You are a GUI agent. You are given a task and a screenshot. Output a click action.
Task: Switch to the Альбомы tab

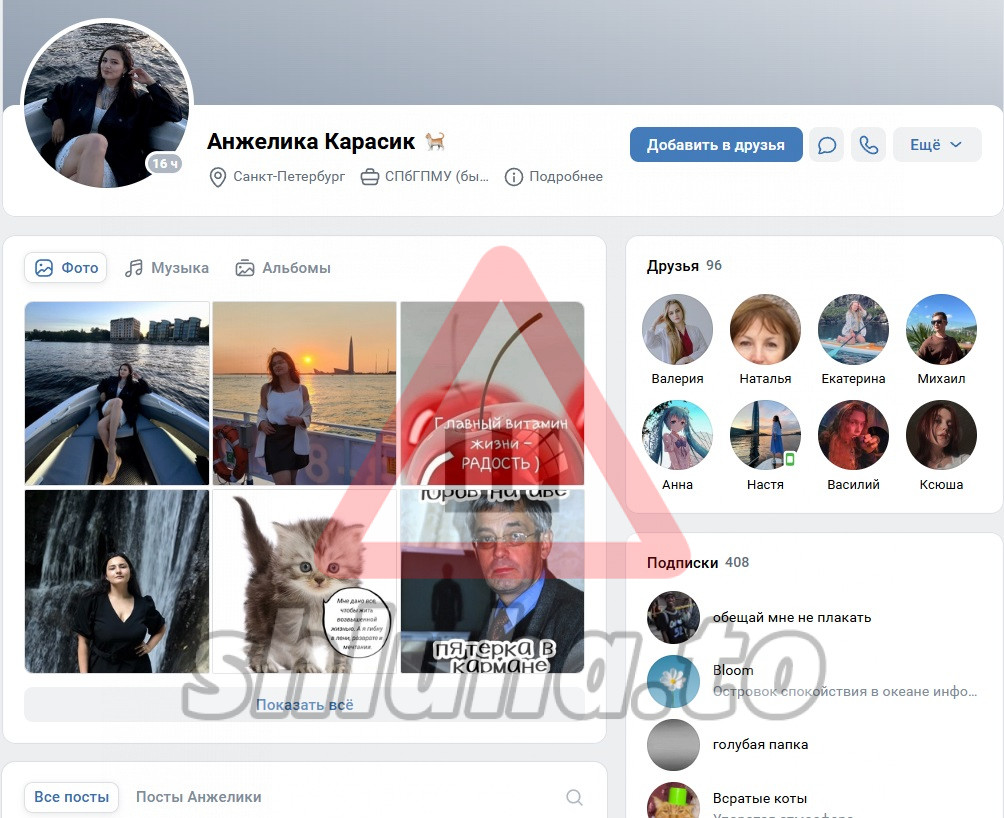click(x=282, y=268)
